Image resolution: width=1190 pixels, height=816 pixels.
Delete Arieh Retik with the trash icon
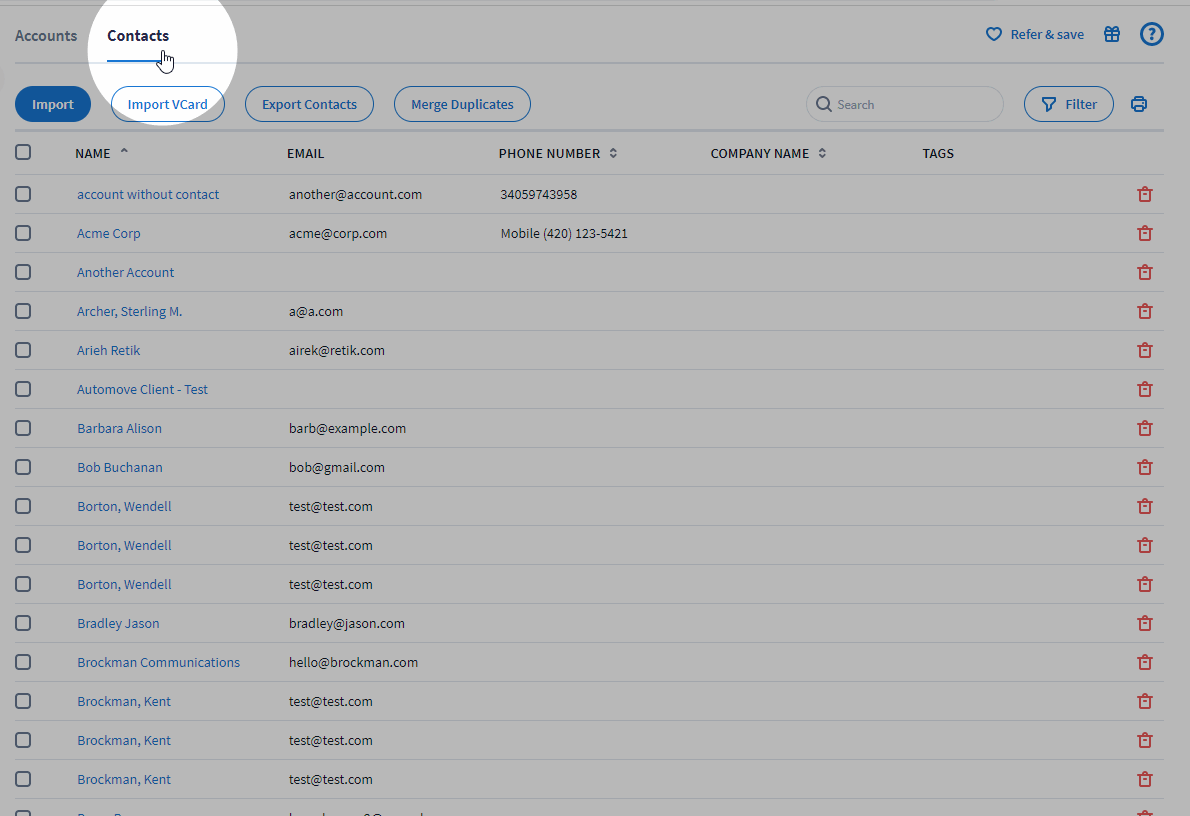point(1145,350)
